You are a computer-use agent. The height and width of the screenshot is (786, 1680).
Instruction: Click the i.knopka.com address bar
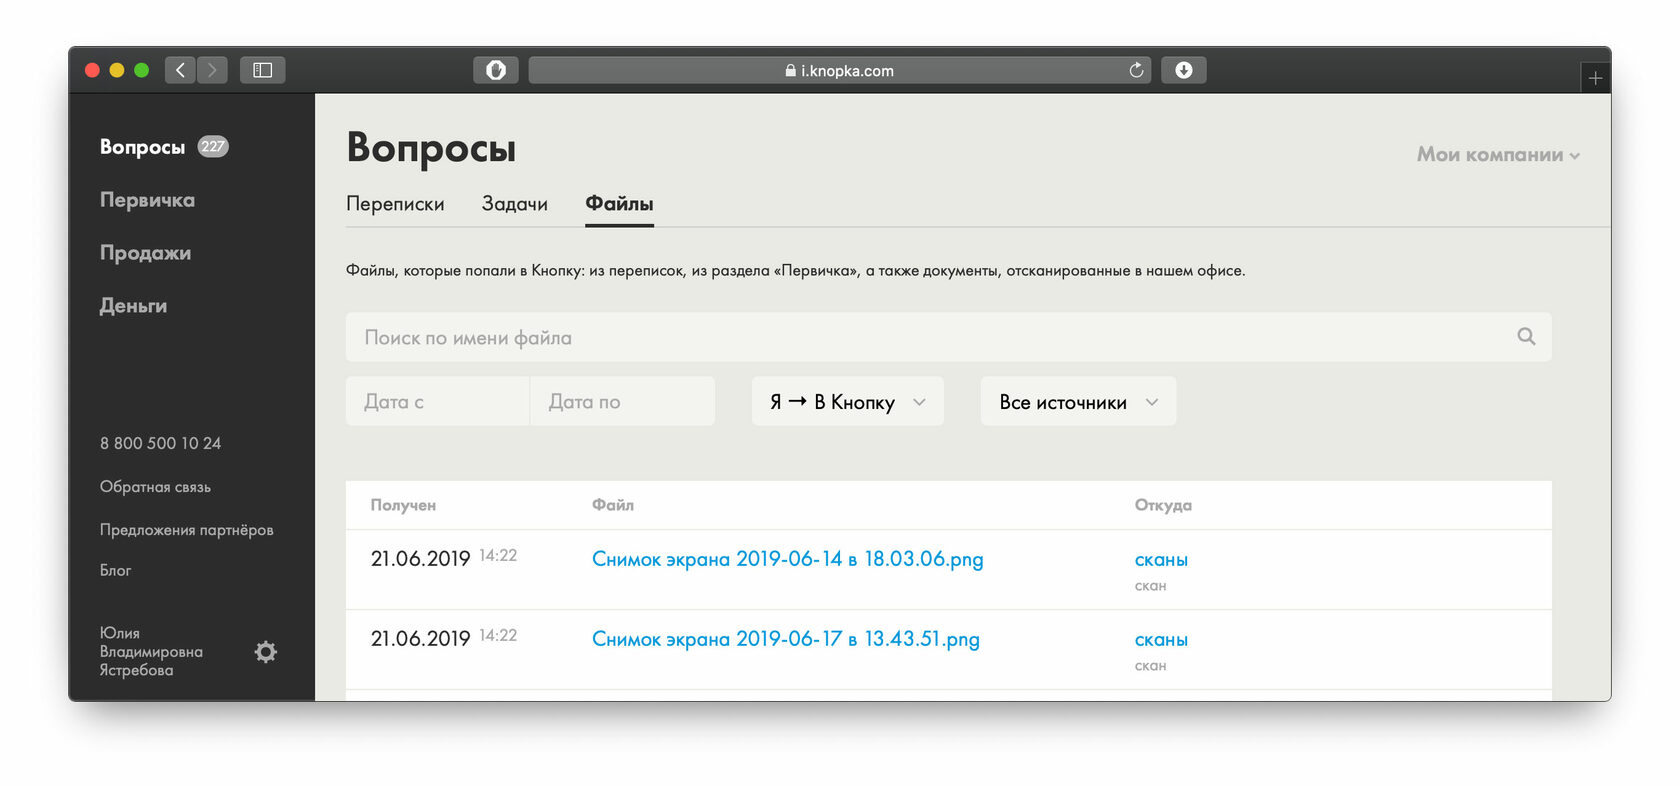[x=840, y=70]
